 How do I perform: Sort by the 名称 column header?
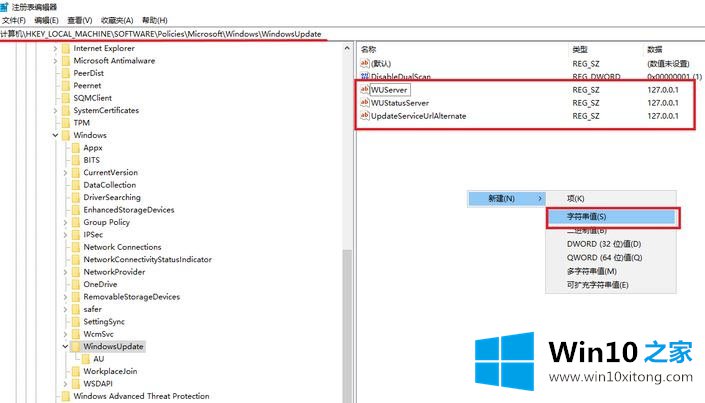pyautogui.click(x=368, y=49)
